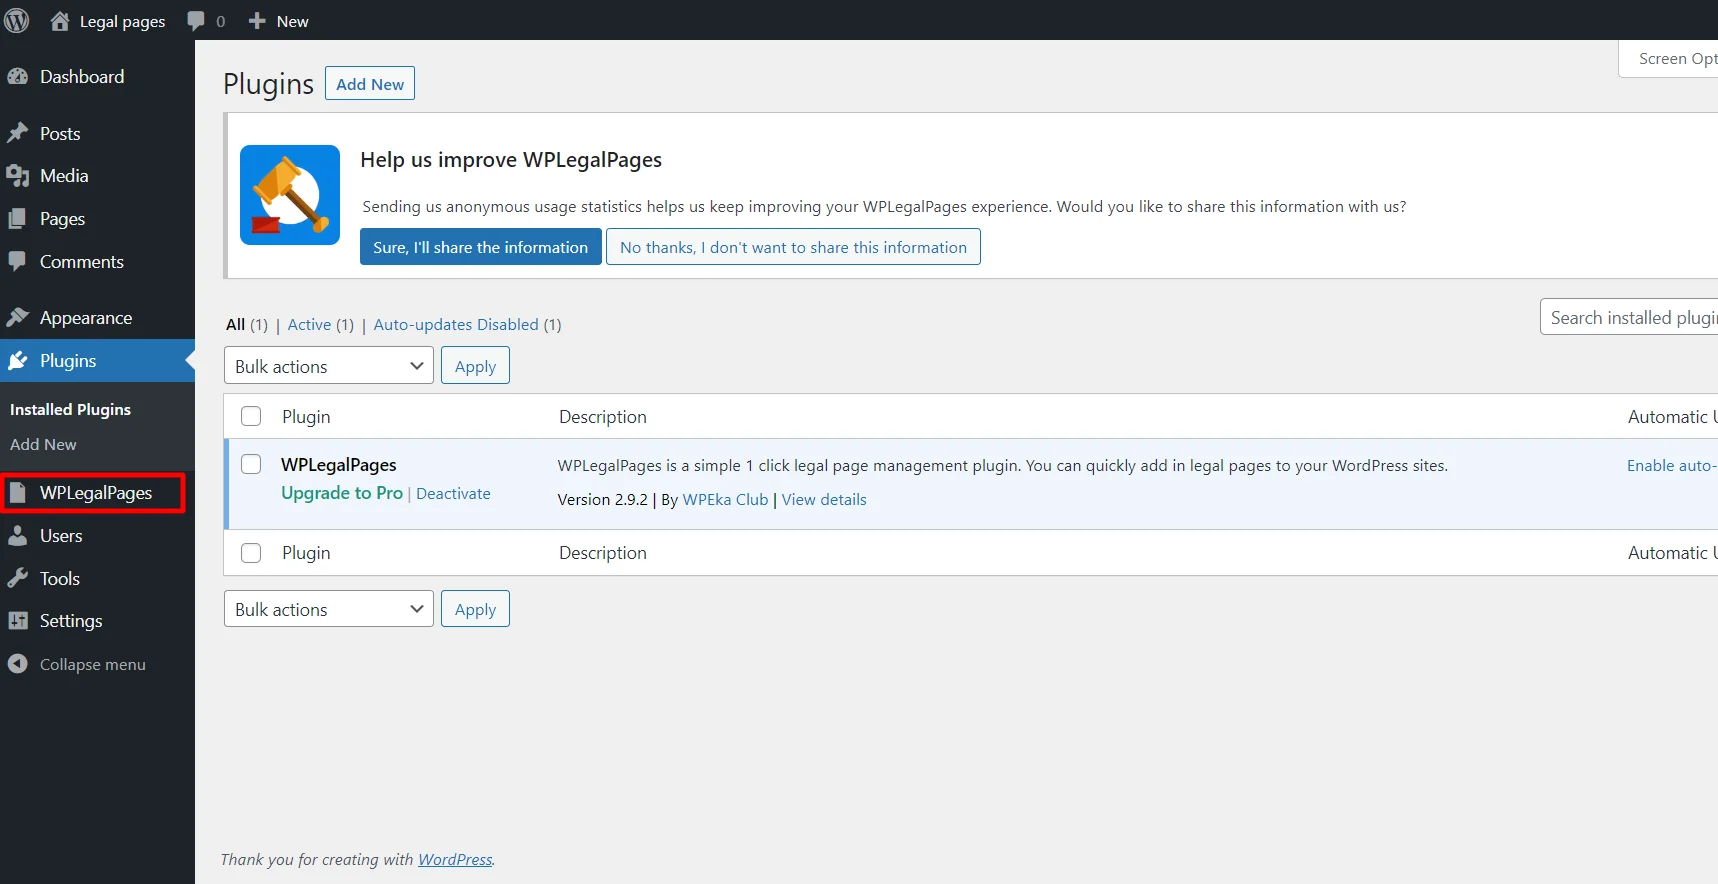Select Installed Plugins submenu item
The height and width of the screenshot is (884, 1718).
(70, 410)
